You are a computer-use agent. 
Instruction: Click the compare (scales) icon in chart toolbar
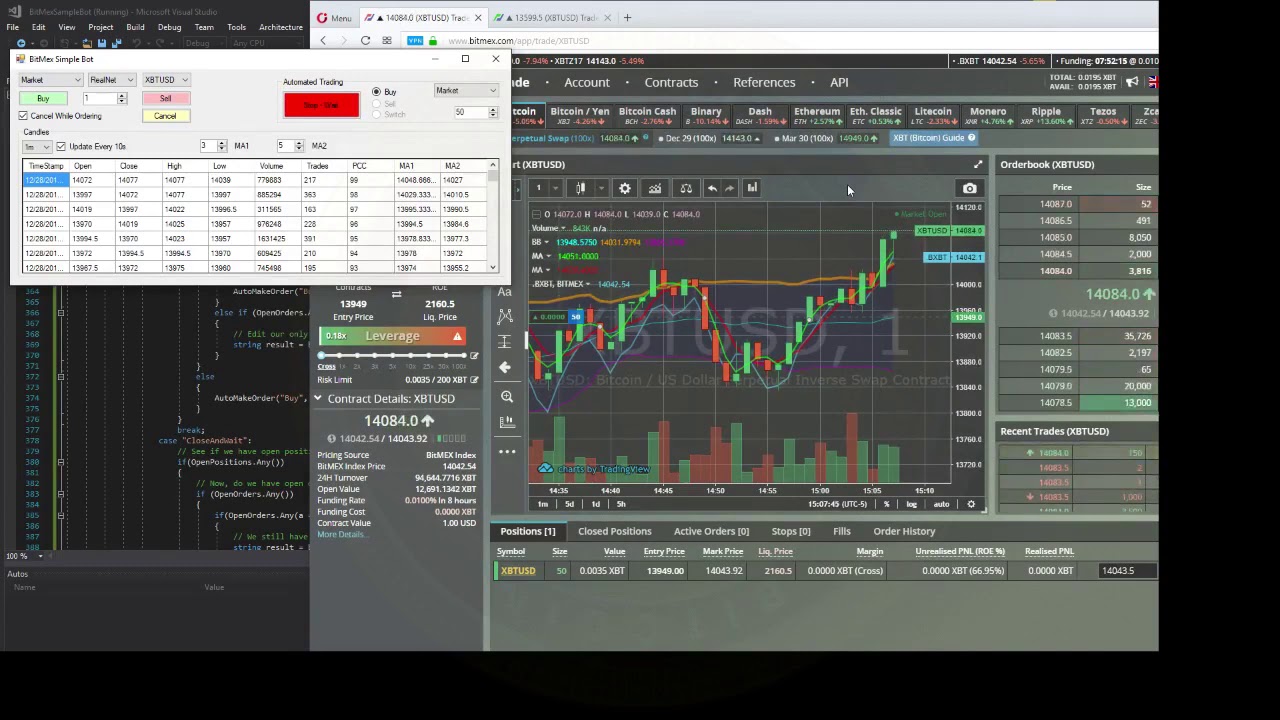(x=686, y=188)
